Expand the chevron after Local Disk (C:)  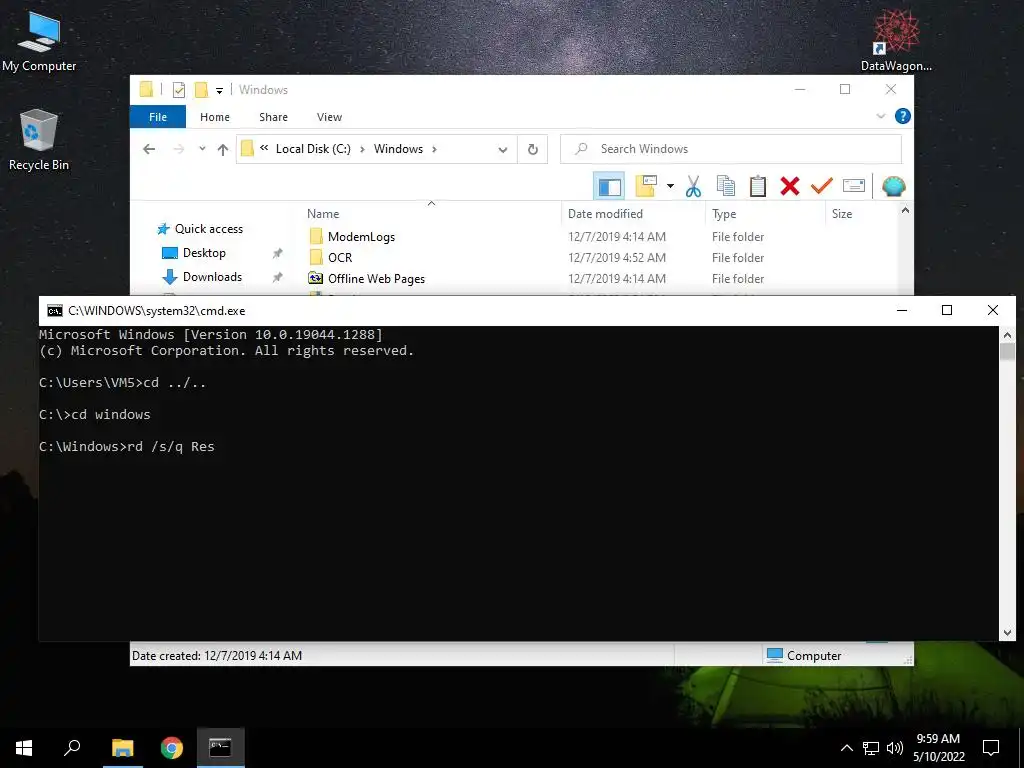(362, 149)
